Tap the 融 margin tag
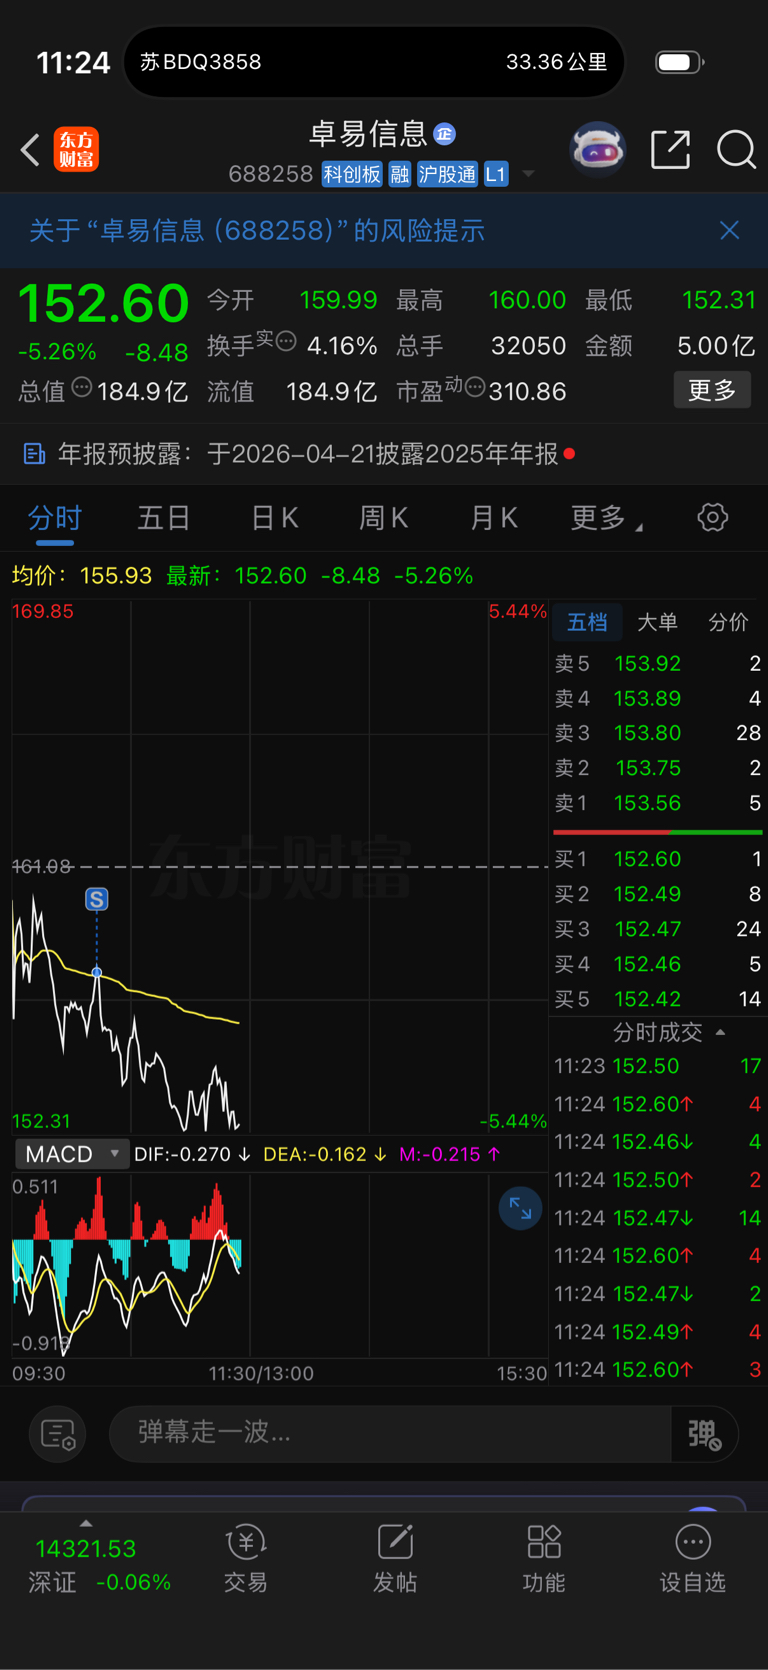The width and height of the screenshot is (768, 1670). click(x=400, y=174)
